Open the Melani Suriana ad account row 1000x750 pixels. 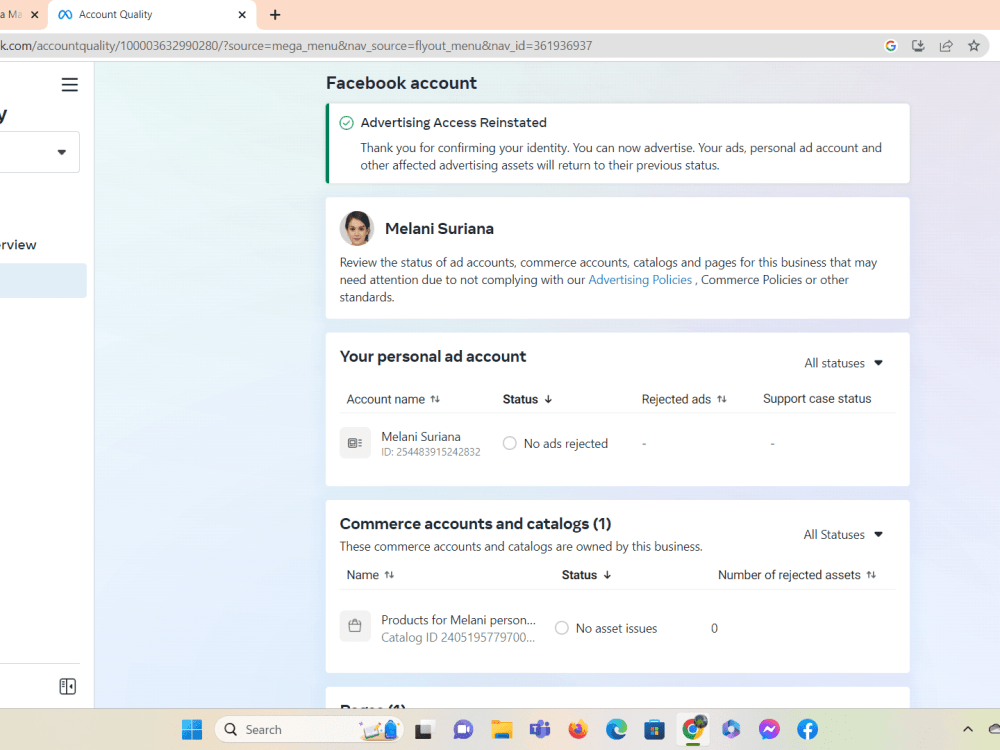coord(617,443)
